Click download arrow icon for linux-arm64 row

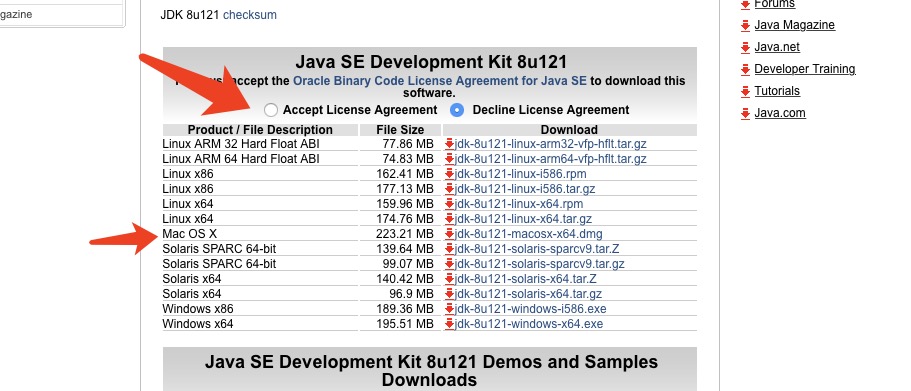[449, 159]
